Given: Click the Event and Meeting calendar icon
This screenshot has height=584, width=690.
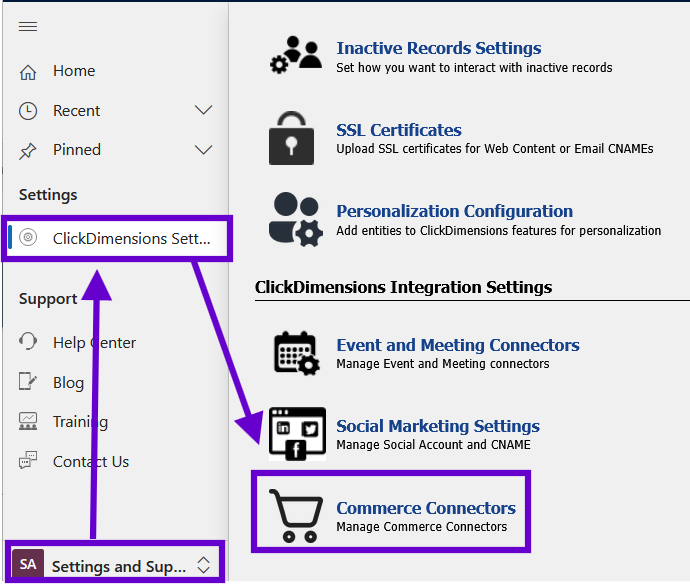Looking at the screenshot, I should tap(297, 353).
